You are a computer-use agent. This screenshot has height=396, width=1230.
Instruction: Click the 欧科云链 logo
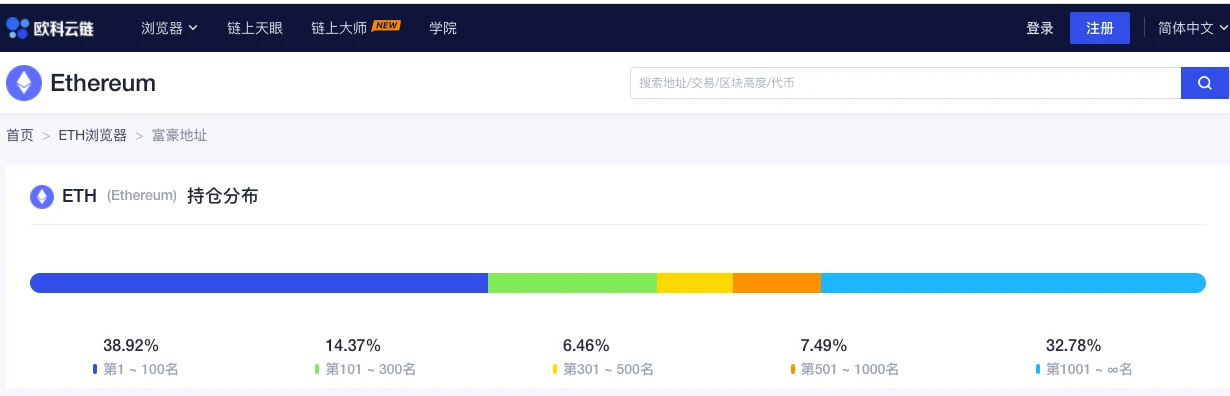[50, 28]
